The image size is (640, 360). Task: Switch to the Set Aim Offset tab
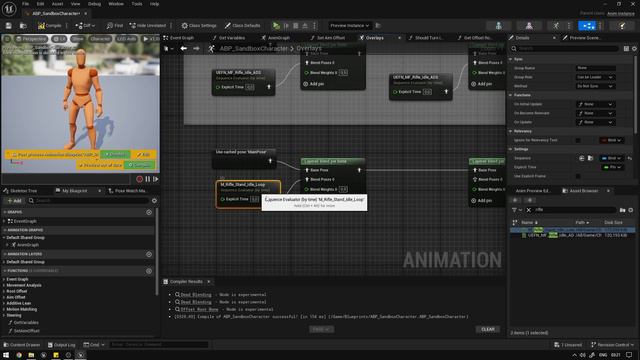pyautogui.click(x=330, y=38)
